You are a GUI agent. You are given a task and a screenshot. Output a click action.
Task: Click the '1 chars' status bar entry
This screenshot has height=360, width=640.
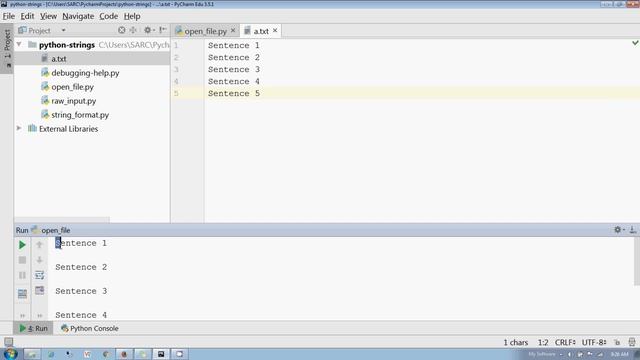[516, 342]
